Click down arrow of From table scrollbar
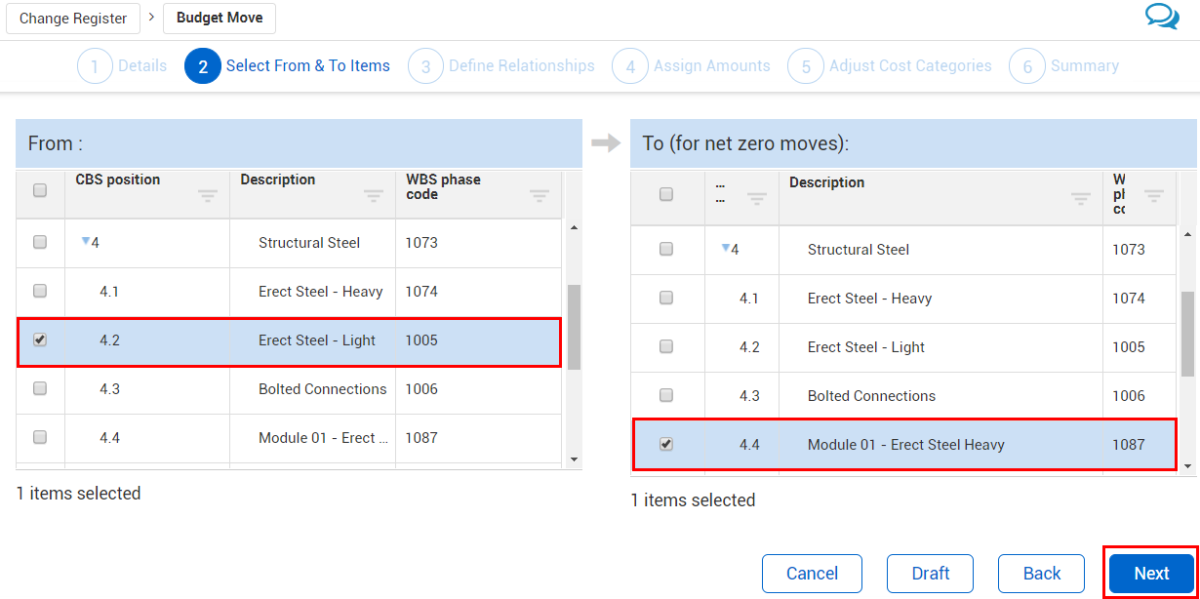 click(x=574, y=459)
